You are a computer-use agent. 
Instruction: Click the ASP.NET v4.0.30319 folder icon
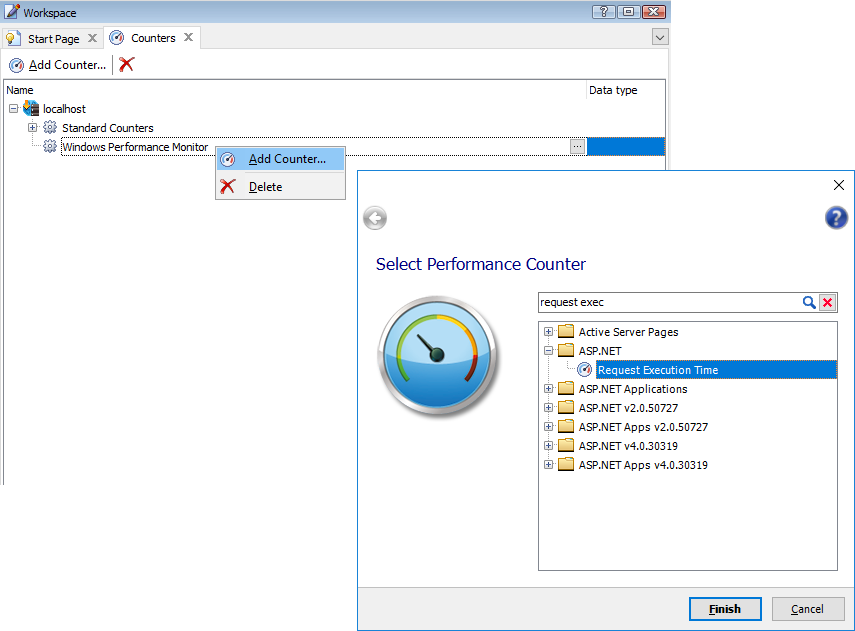tap(566, 445)
